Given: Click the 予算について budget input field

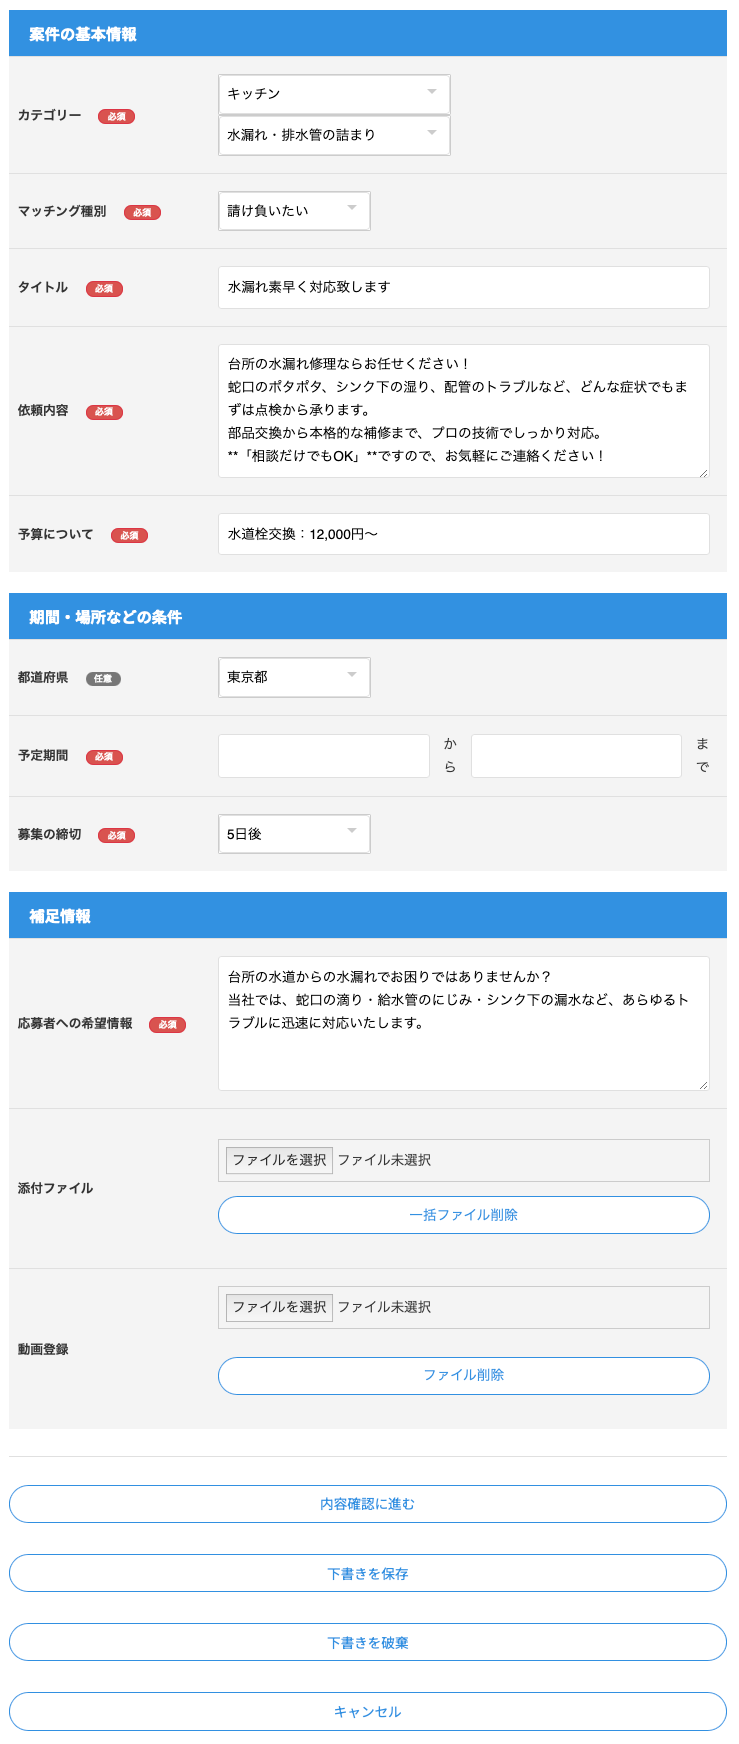Looking at the screenshot, I should click(x=463, y=534).
